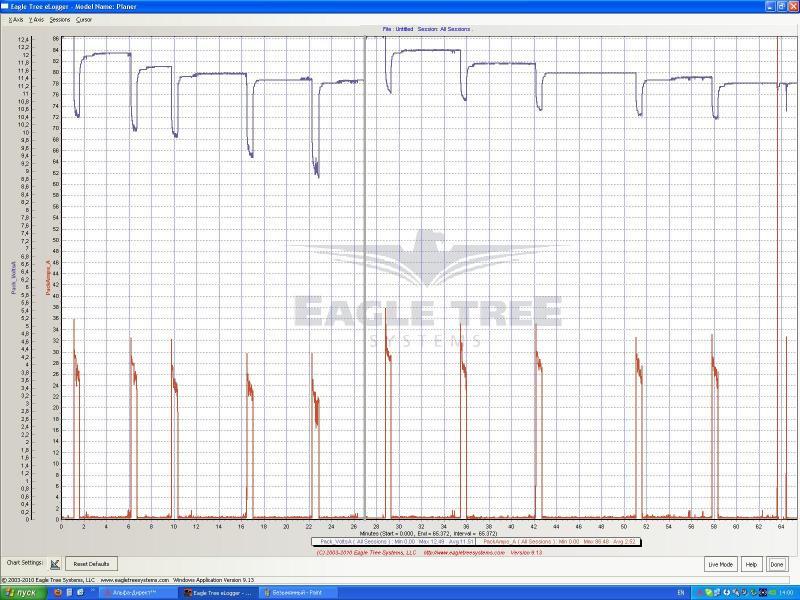
Task: Click the first quick launch icon beside Start
Action: [x=57, y=593]
